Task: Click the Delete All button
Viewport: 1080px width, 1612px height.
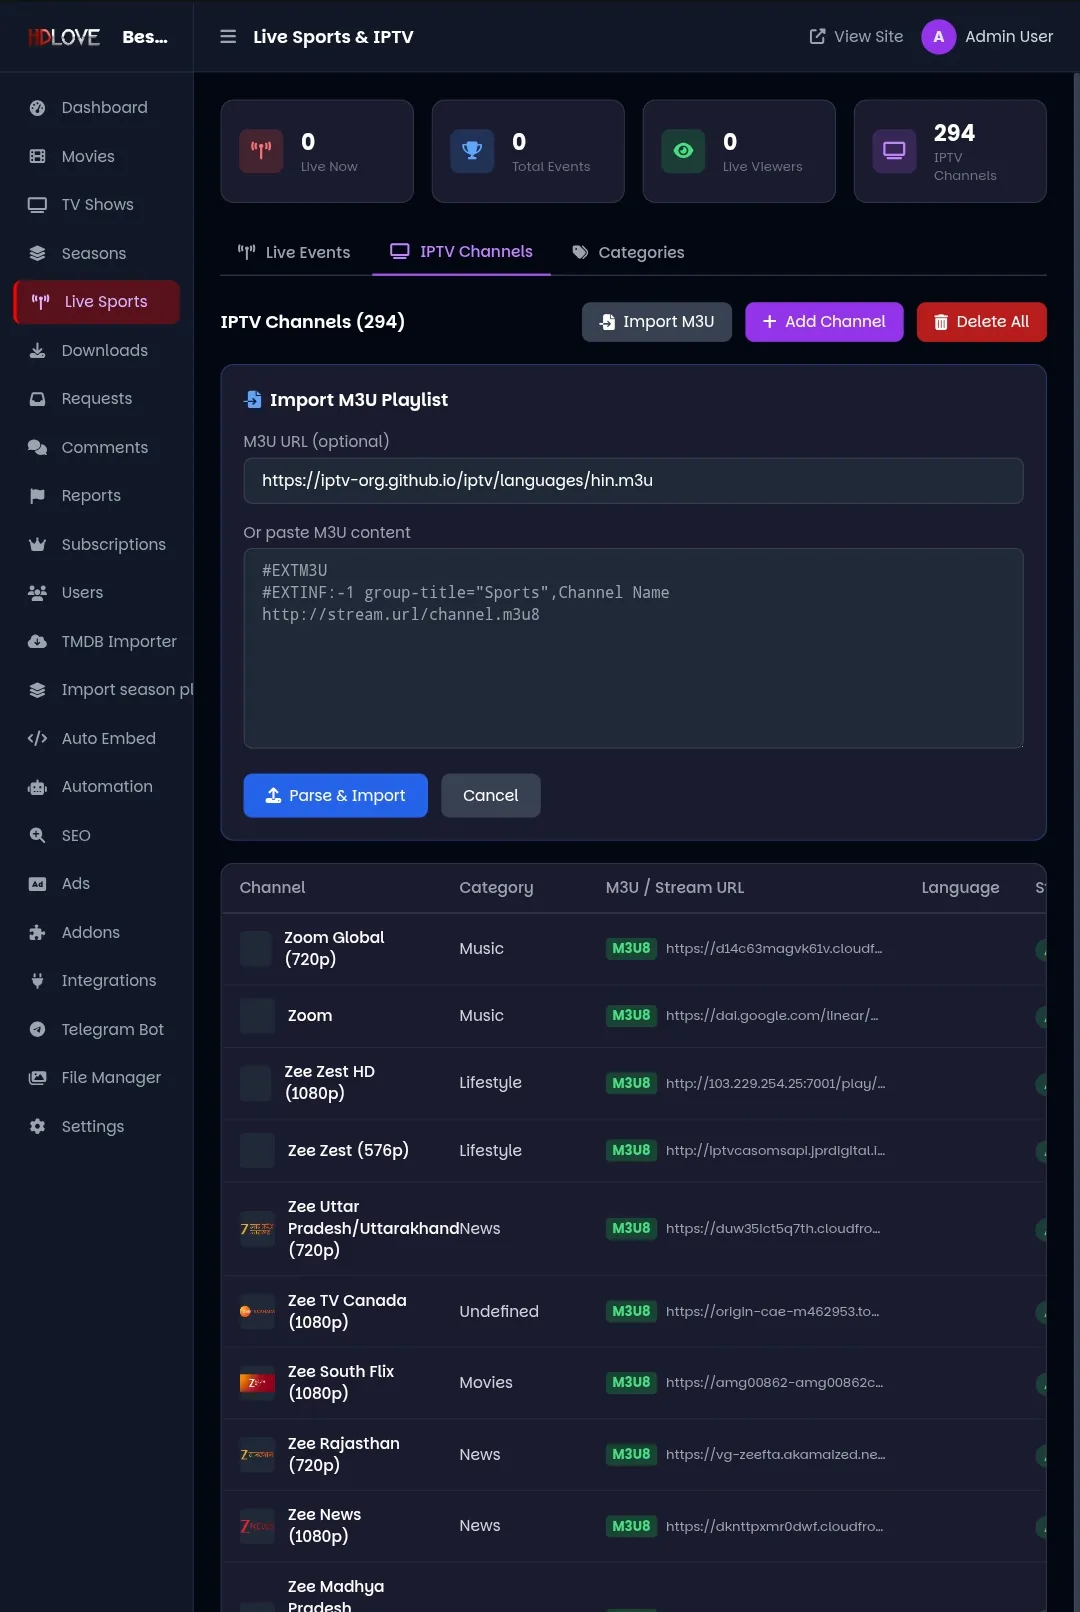Action: (x=982, y=322)
